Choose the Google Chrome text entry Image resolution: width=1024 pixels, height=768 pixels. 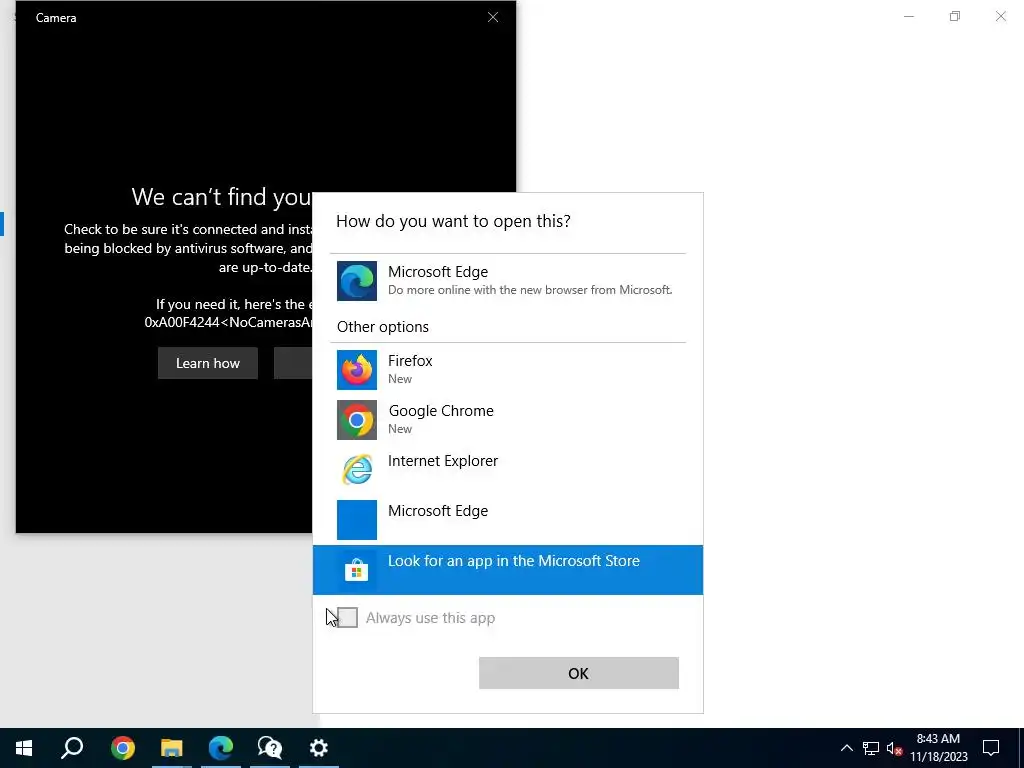[441, 411]
